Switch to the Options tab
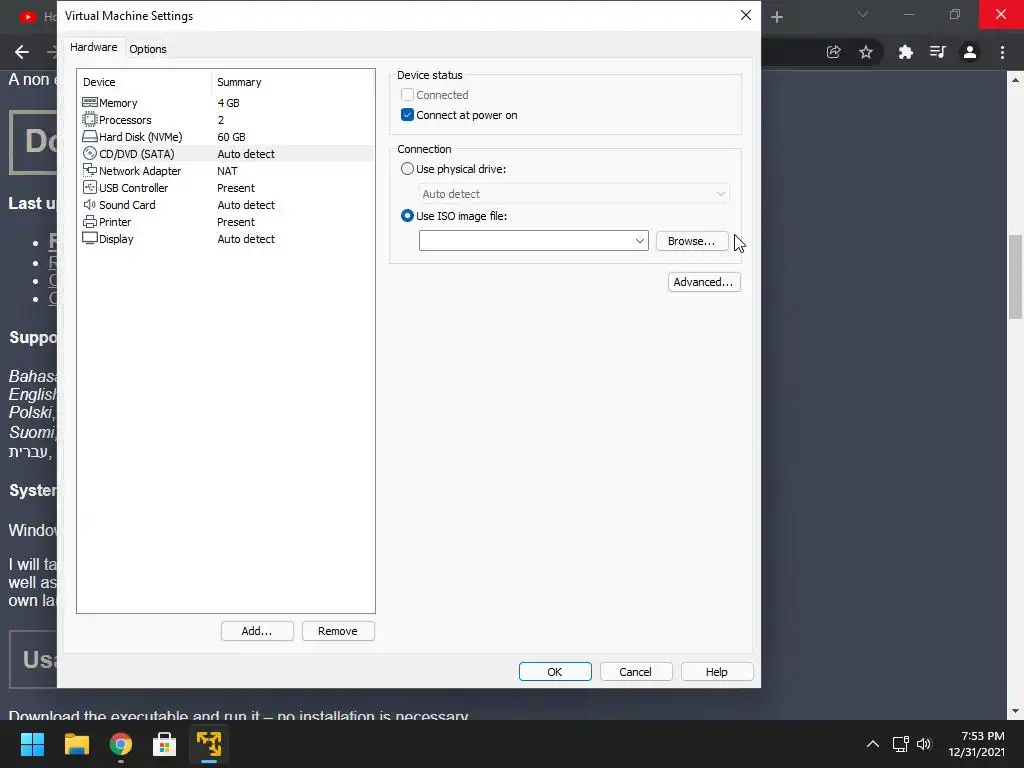The height and width of the screenshot is (768, 1024). pos(148,49)
